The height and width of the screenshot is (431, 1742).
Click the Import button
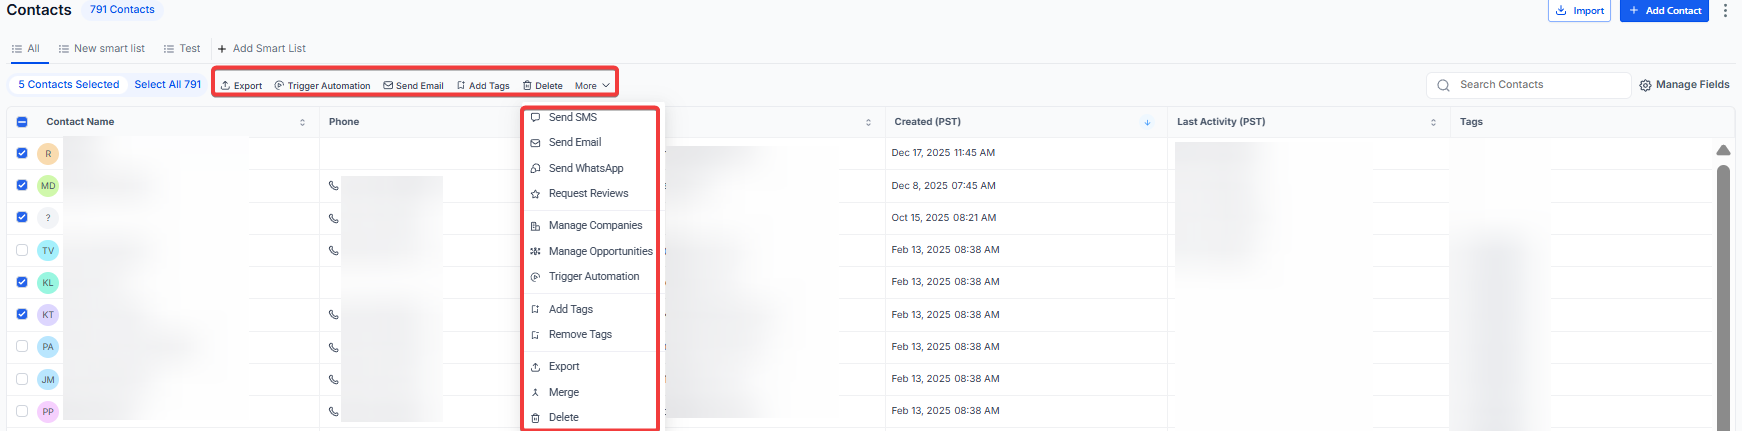(1579, 11)
